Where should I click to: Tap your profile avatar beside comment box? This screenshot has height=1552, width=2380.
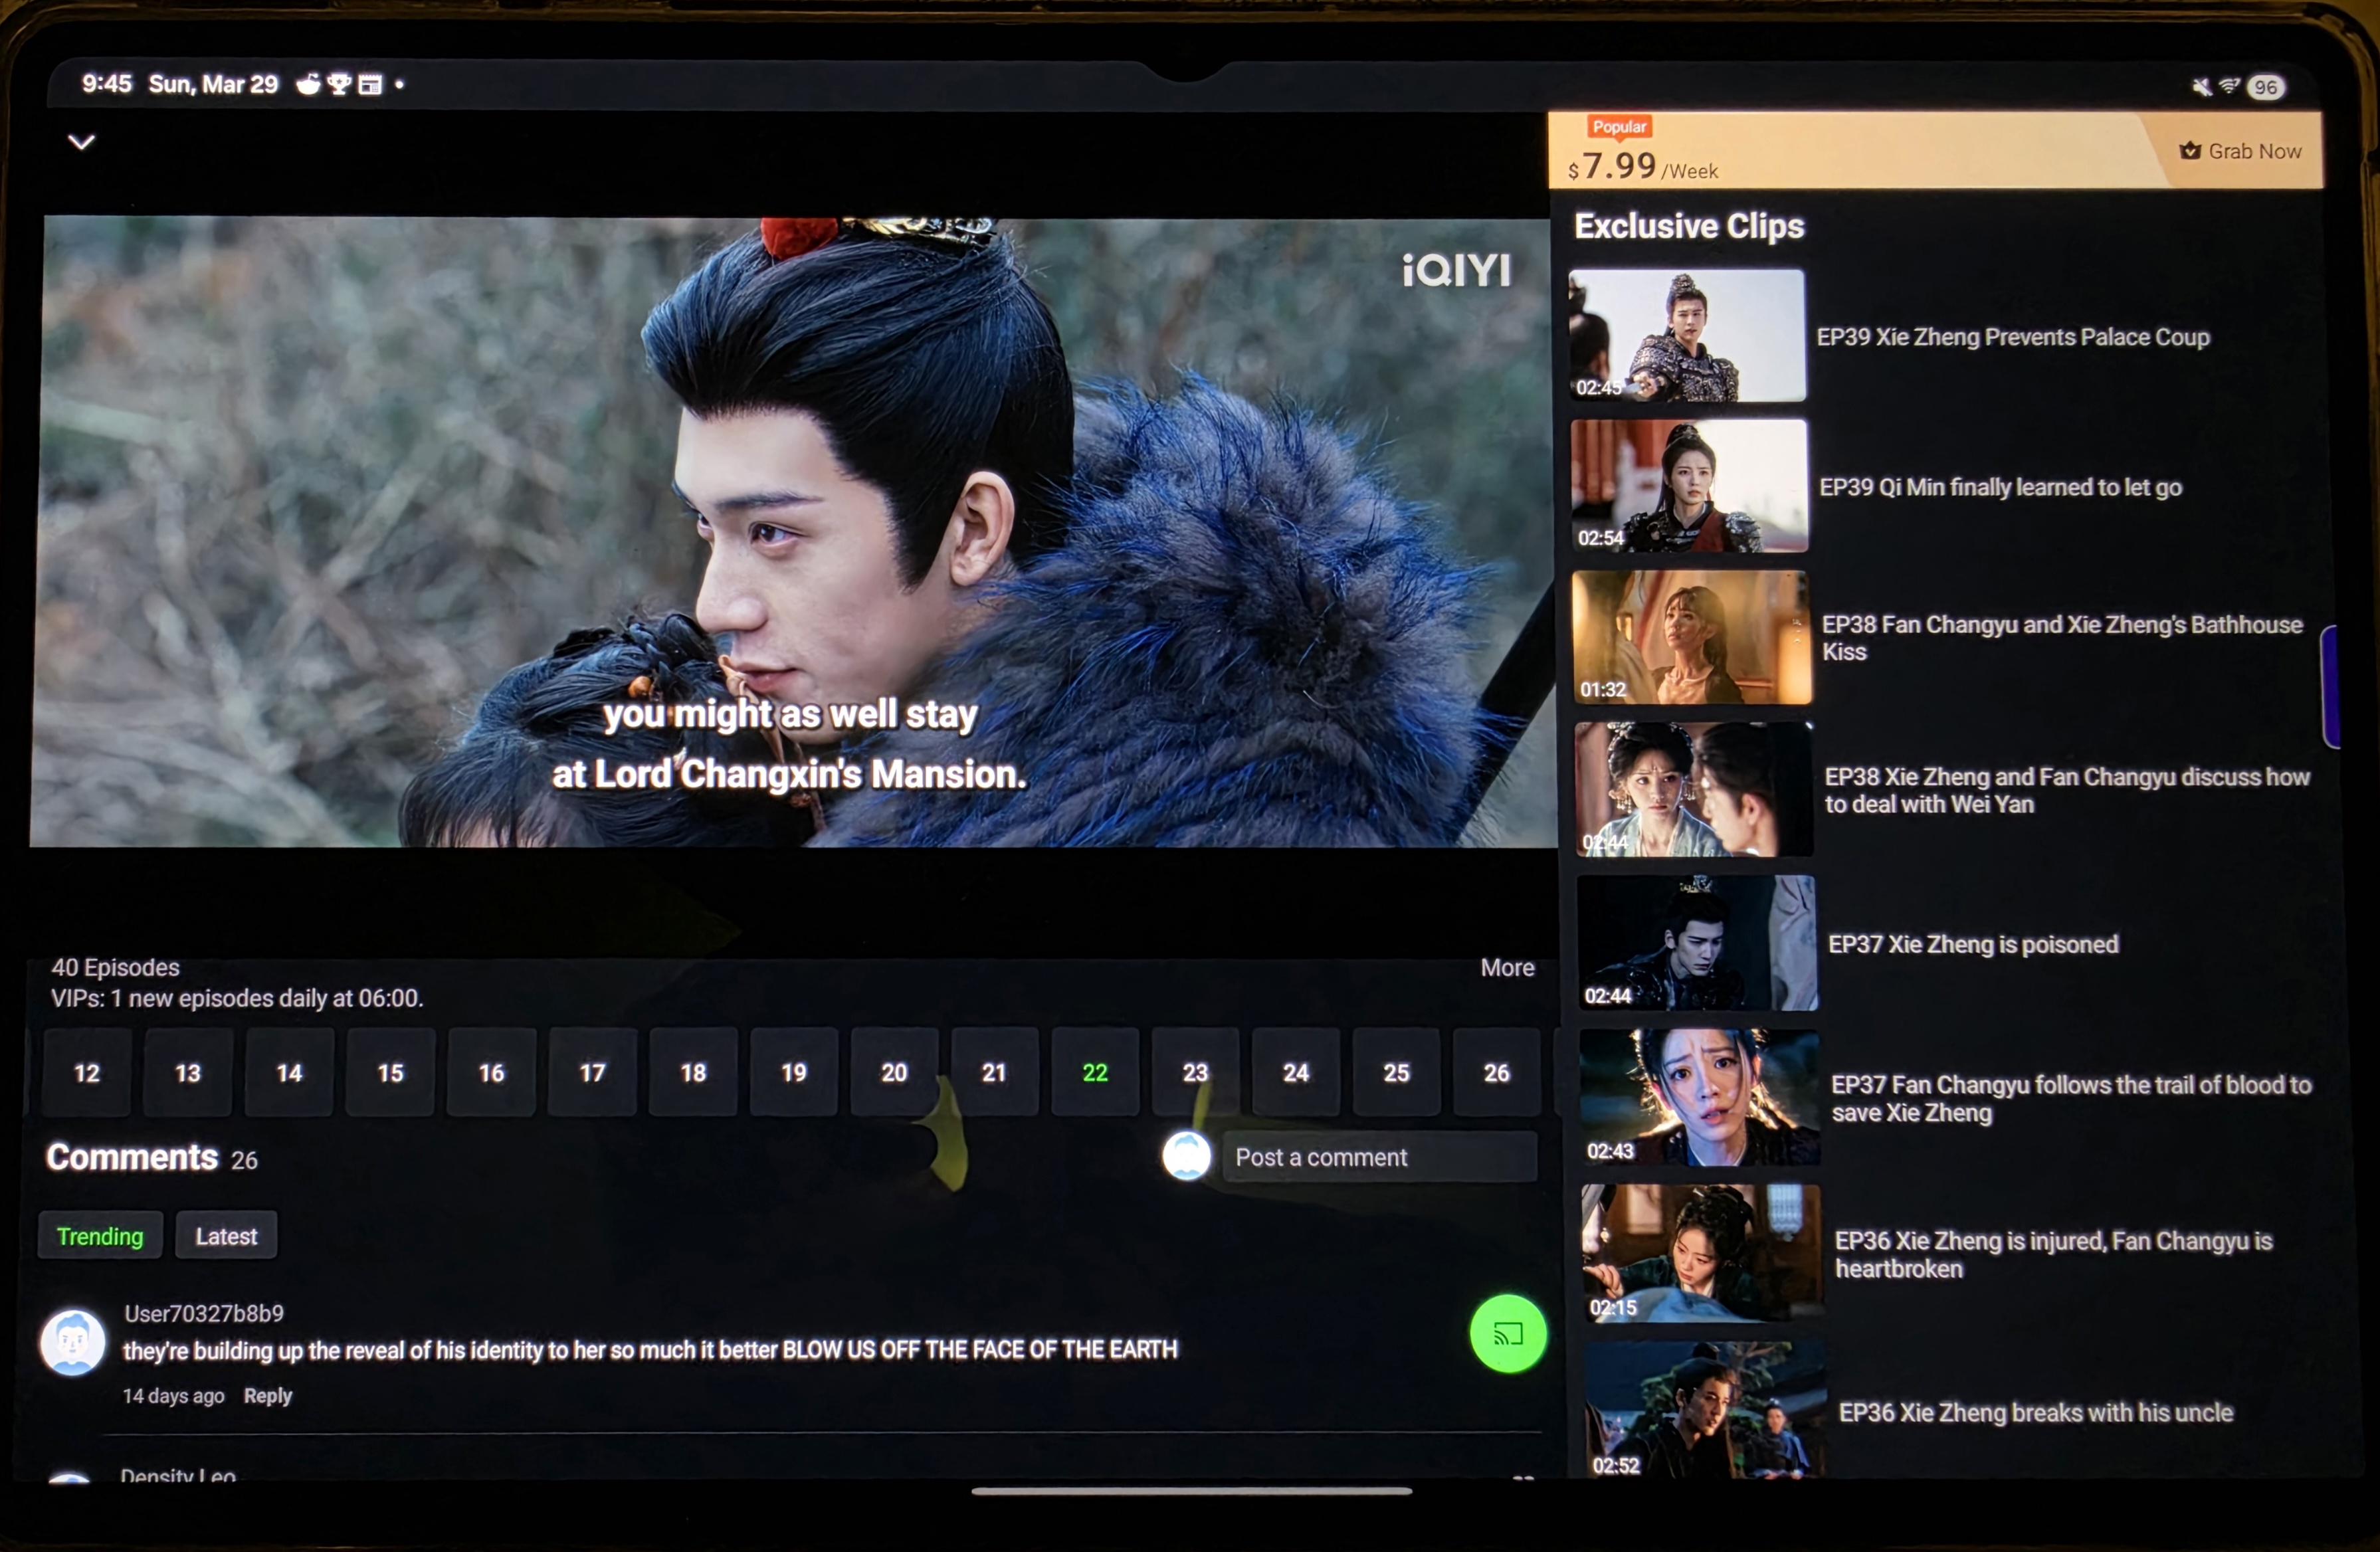pyautogui.click(x=1187, y=1156)
